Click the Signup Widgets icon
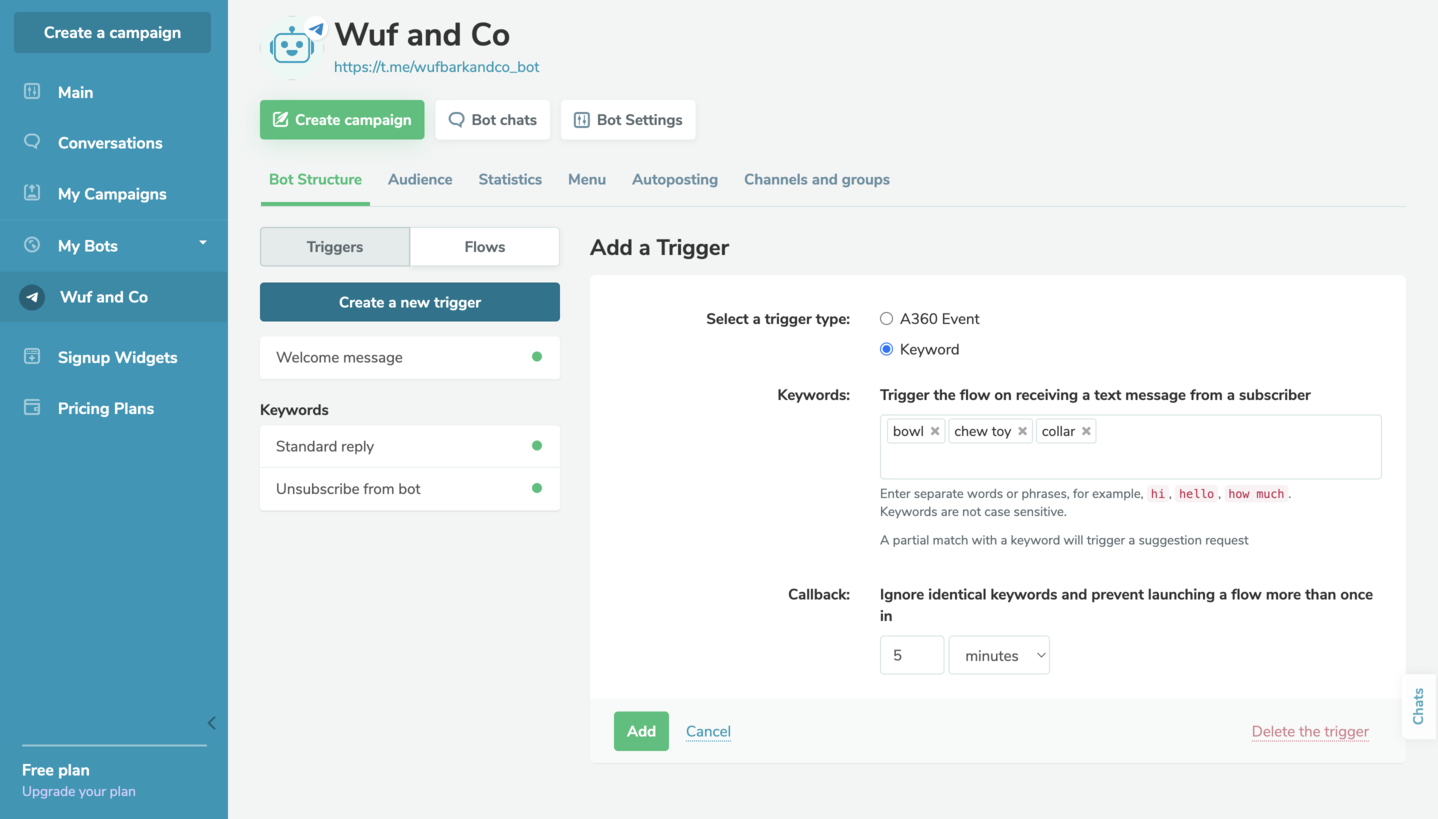The image size is (1438, 819). click(32, 357)
